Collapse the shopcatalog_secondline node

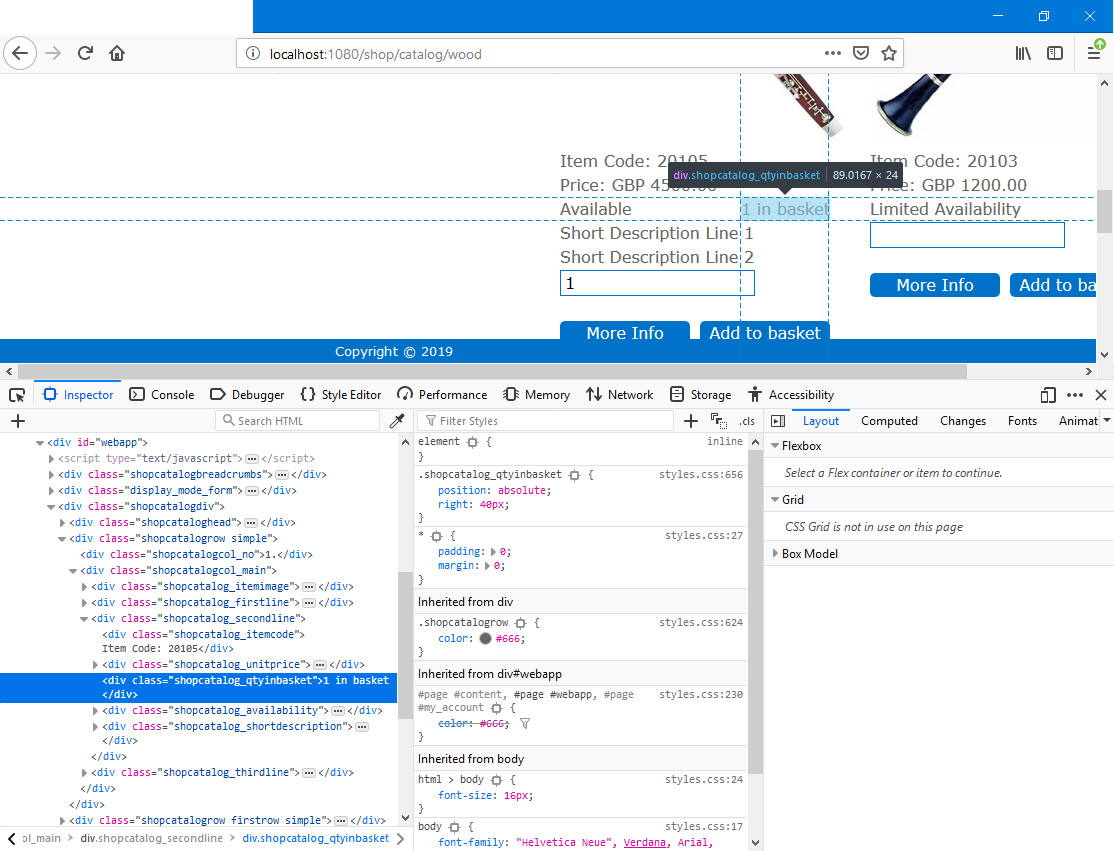84,619
